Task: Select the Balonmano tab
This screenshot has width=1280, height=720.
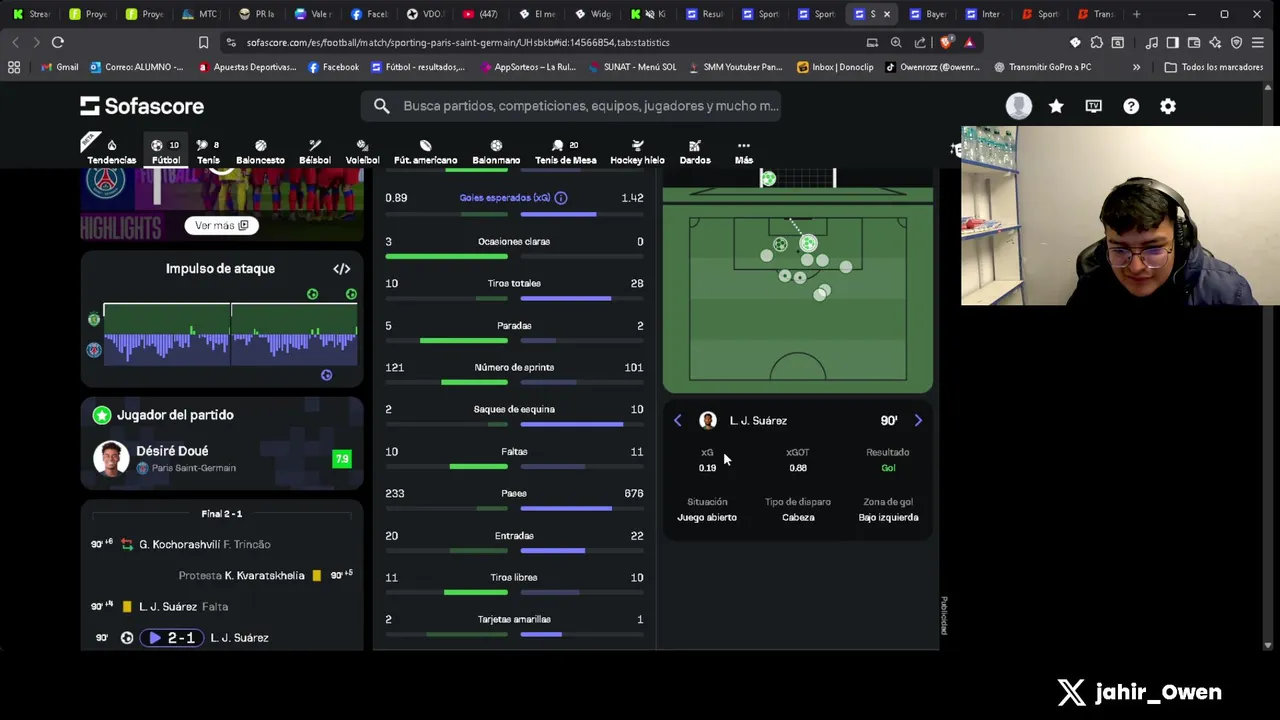Action: [496, 152]
